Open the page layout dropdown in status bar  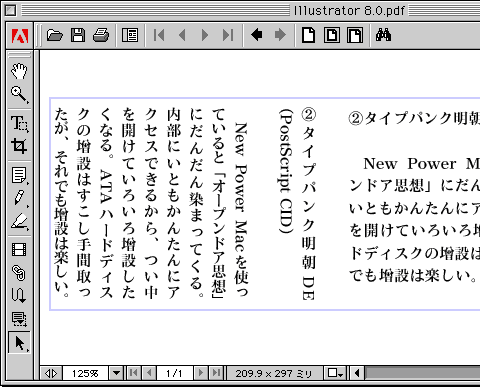tap(335, 373)
